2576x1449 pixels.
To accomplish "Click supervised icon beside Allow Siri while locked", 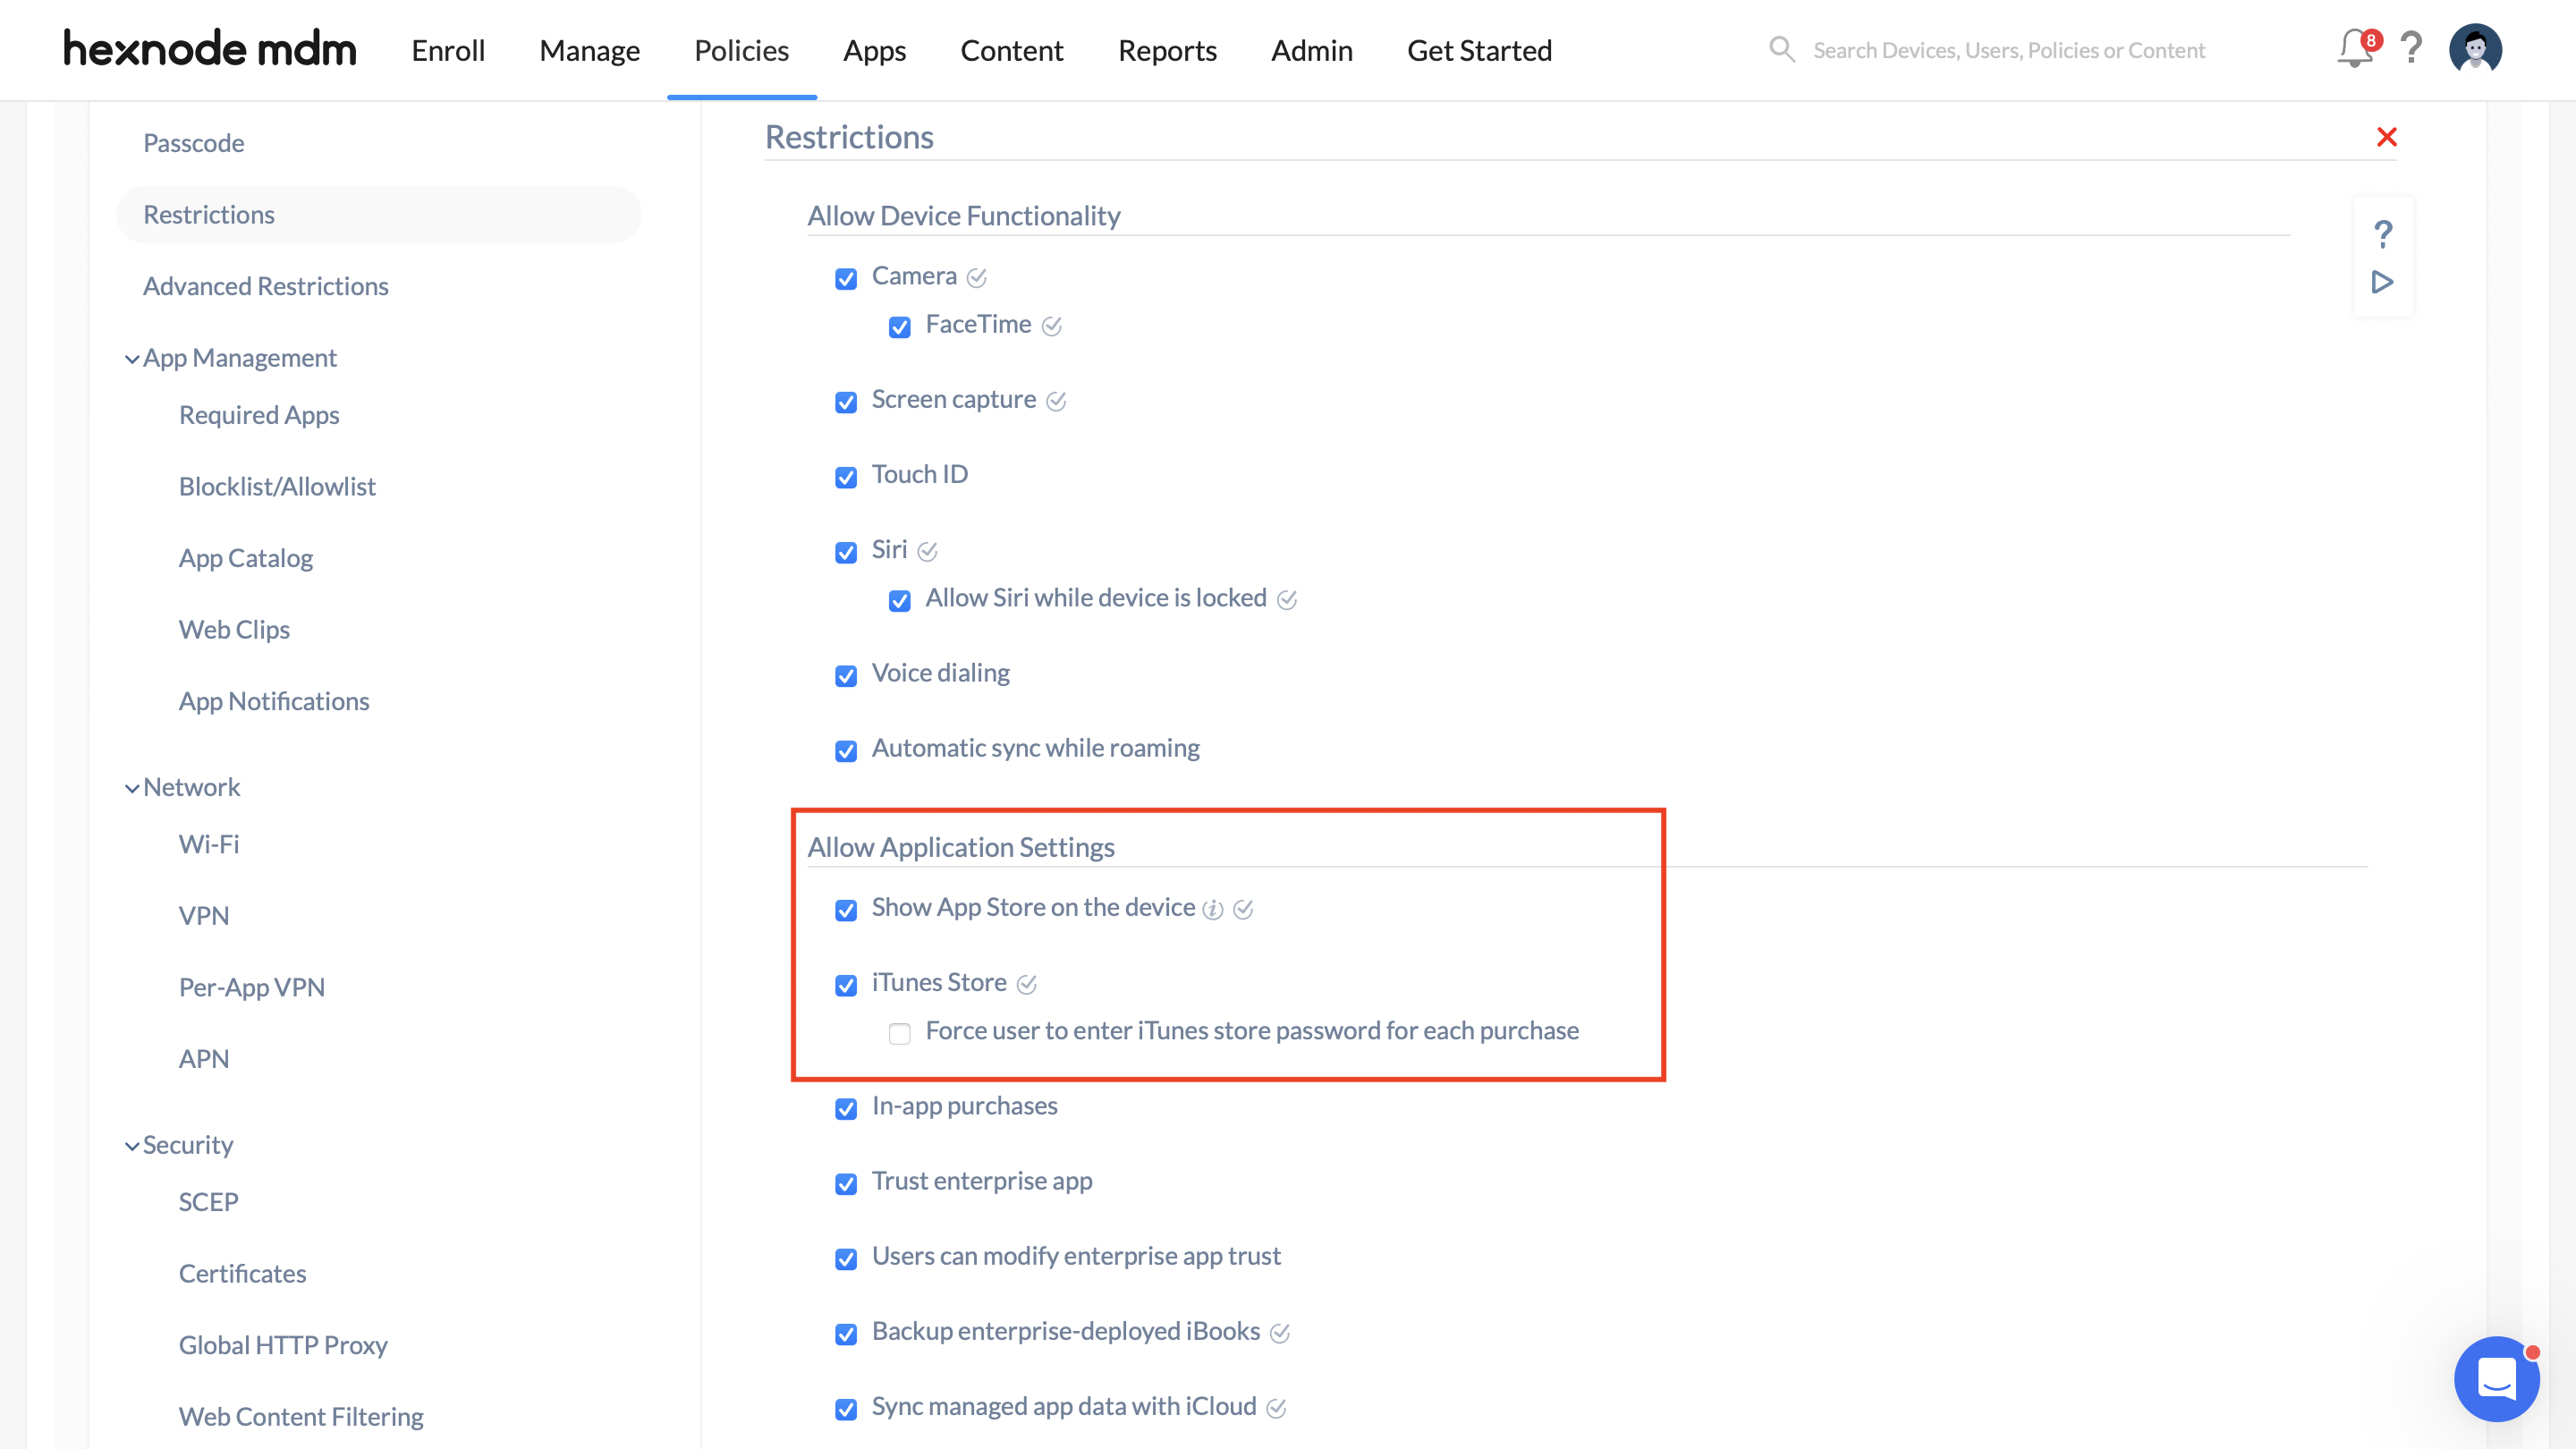I will point(1287,600).
